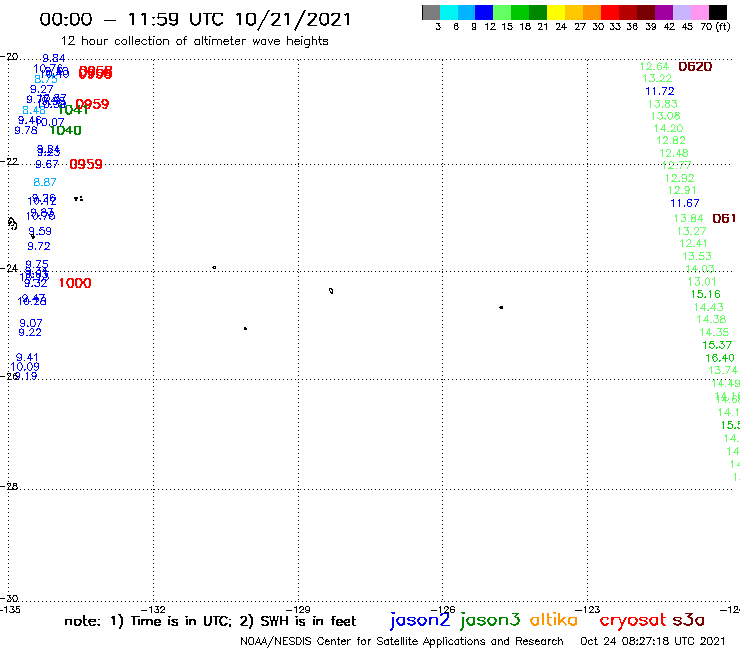
Task: Select the 10.09 wave height value
Action: (x=25, y=367)
